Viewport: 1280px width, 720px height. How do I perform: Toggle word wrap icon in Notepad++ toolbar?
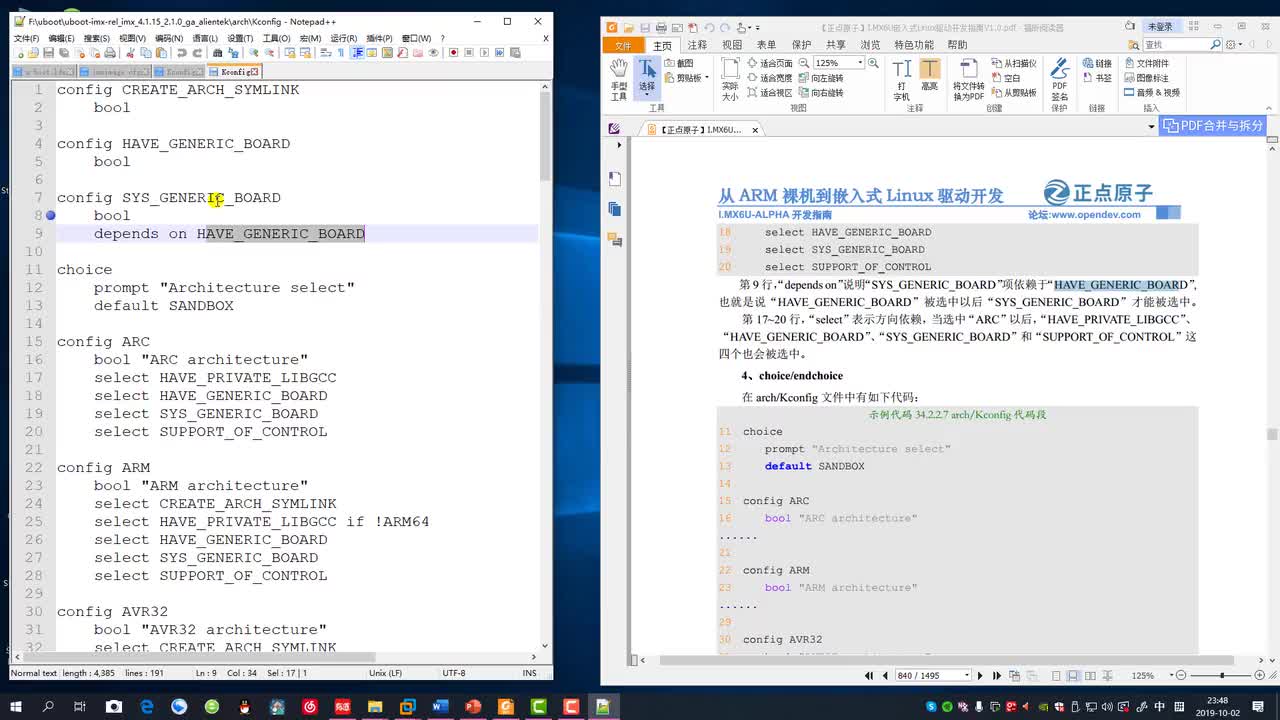tap(327, 52)
